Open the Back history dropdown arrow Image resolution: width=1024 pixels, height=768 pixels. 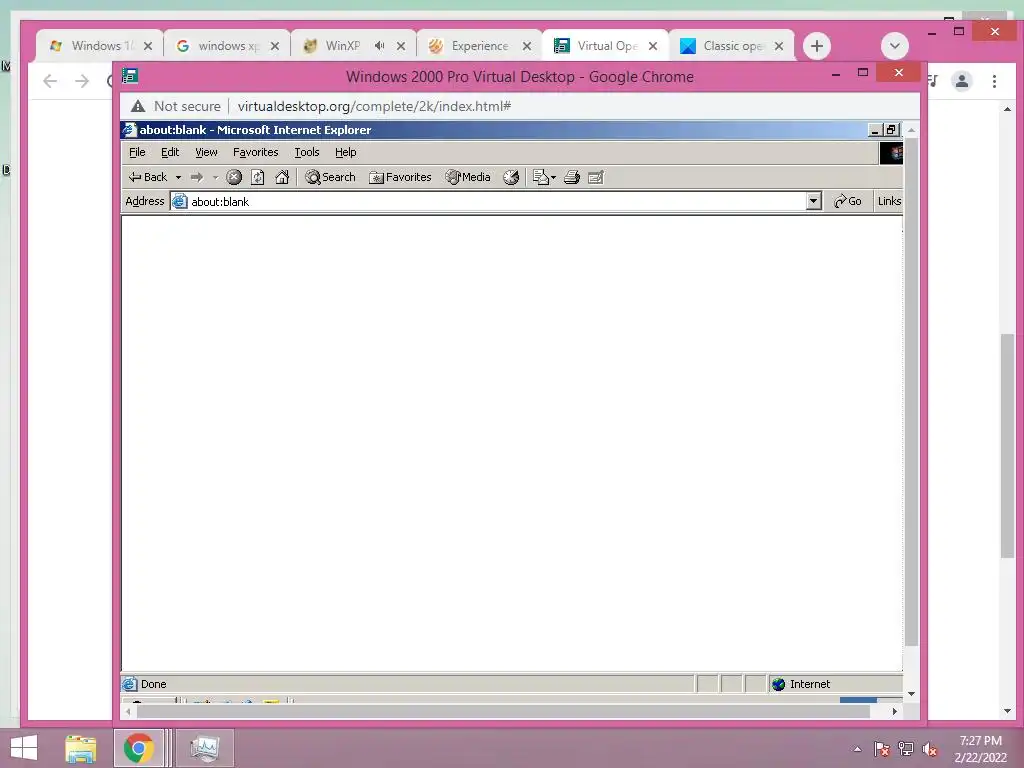pyautogui.click(x=178, y=178)
